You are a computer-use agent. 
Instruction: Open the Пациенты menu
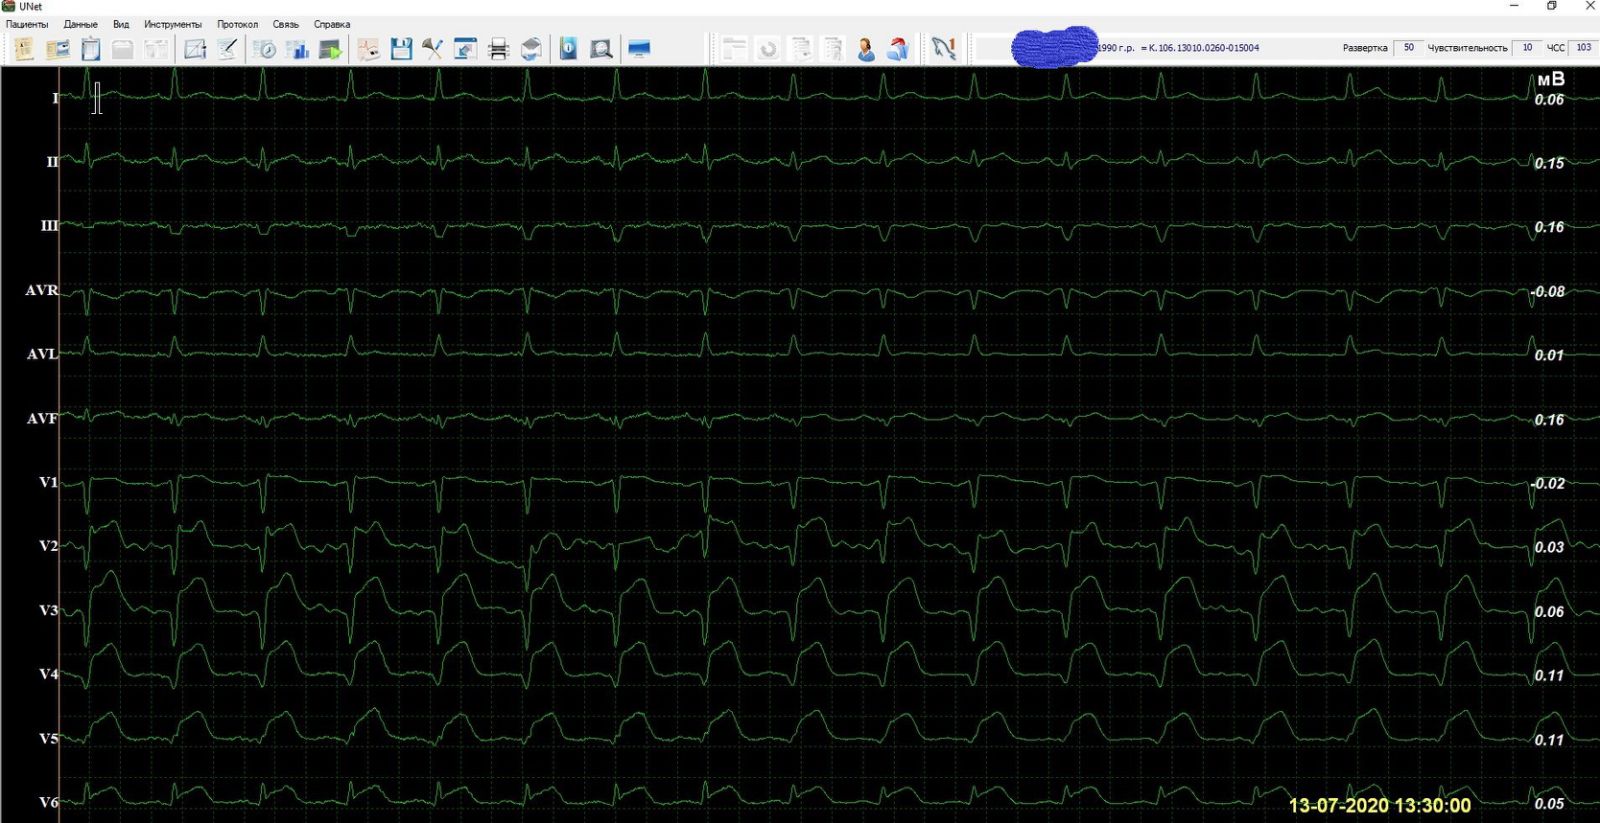point(27,24)
